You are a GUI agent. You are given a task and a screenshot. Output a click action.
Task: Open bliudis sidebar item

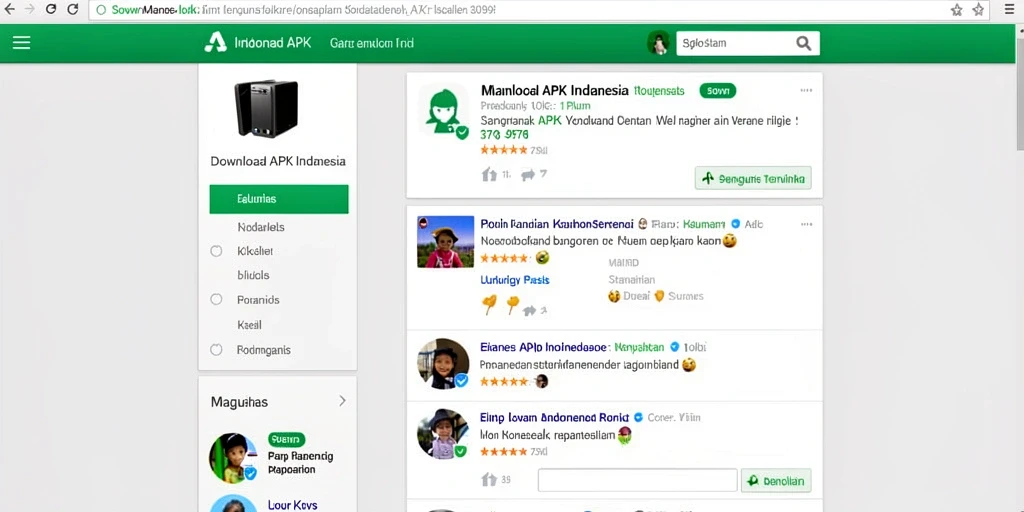click(253, 275)
